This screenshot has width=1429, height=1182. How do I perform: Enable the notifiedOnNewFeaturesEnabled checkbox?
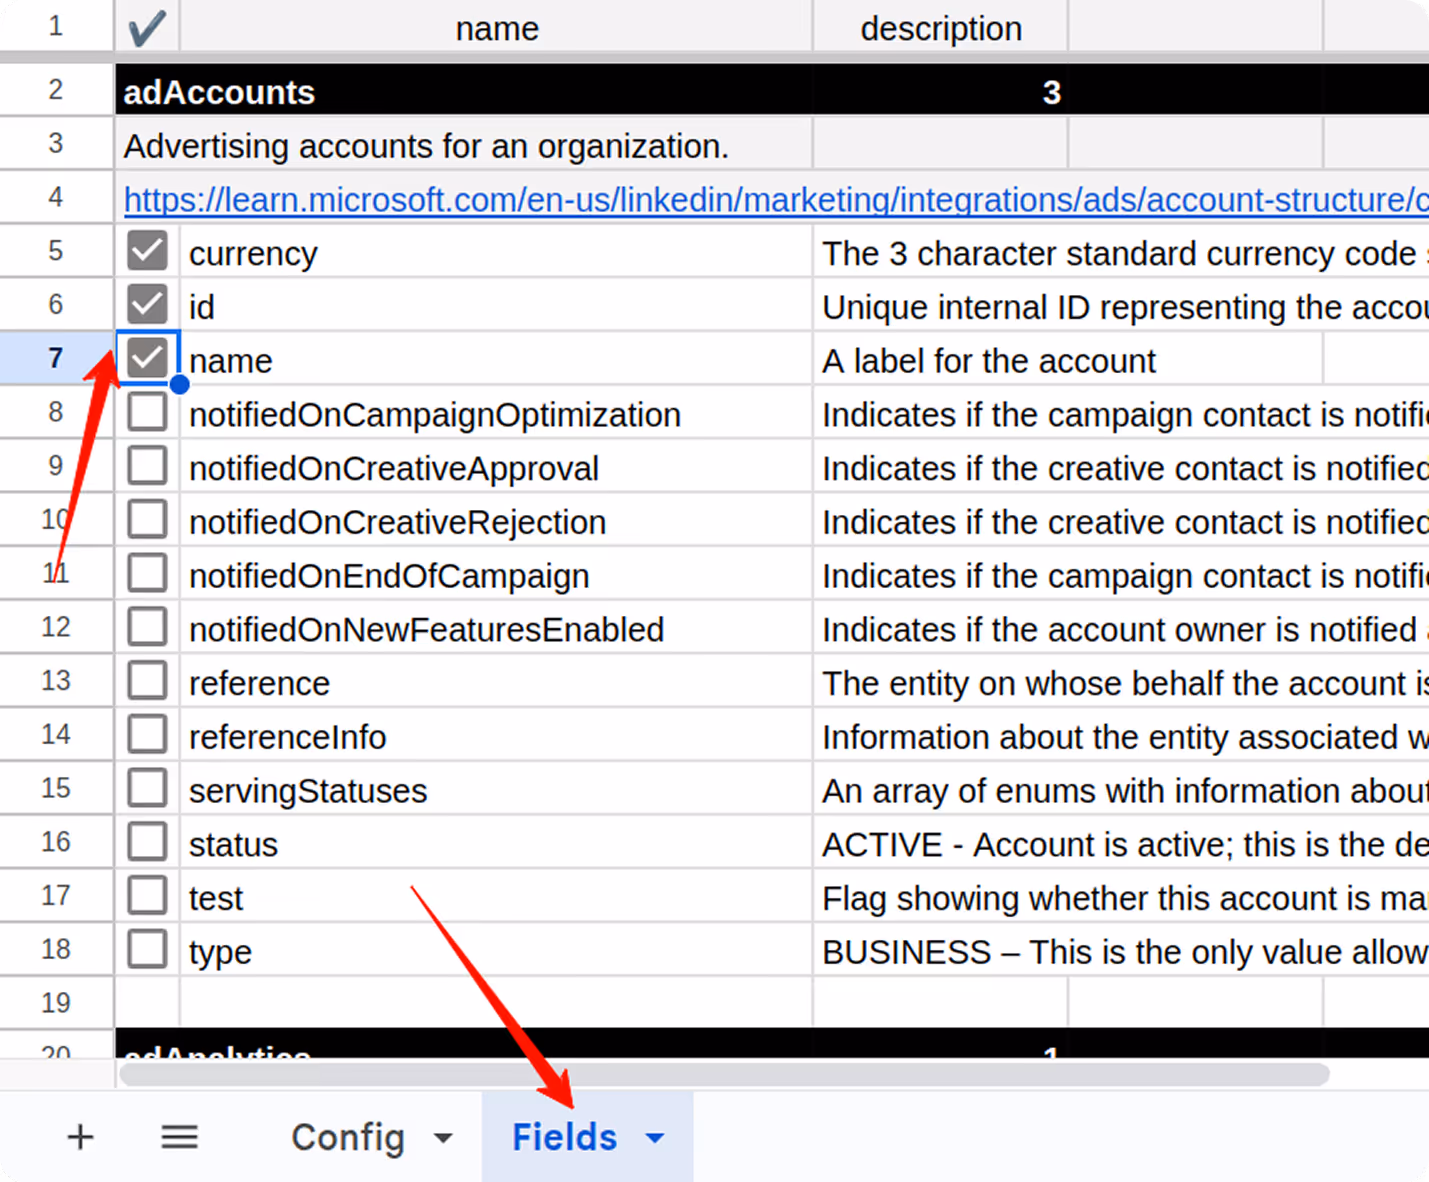click(x=146, y=626)
